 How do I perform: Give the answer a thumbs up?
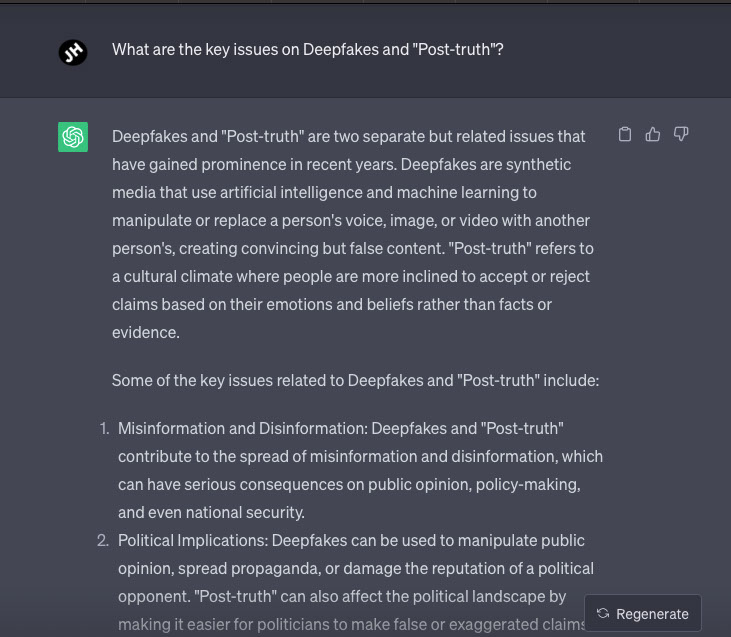click(x=653, y=134)
